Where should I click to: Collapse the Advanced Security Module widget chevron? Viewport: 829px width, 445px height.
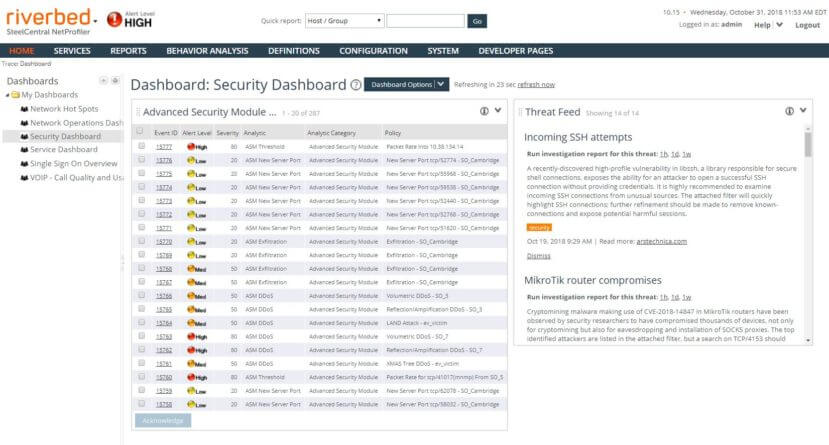click(x=498, y=110)
